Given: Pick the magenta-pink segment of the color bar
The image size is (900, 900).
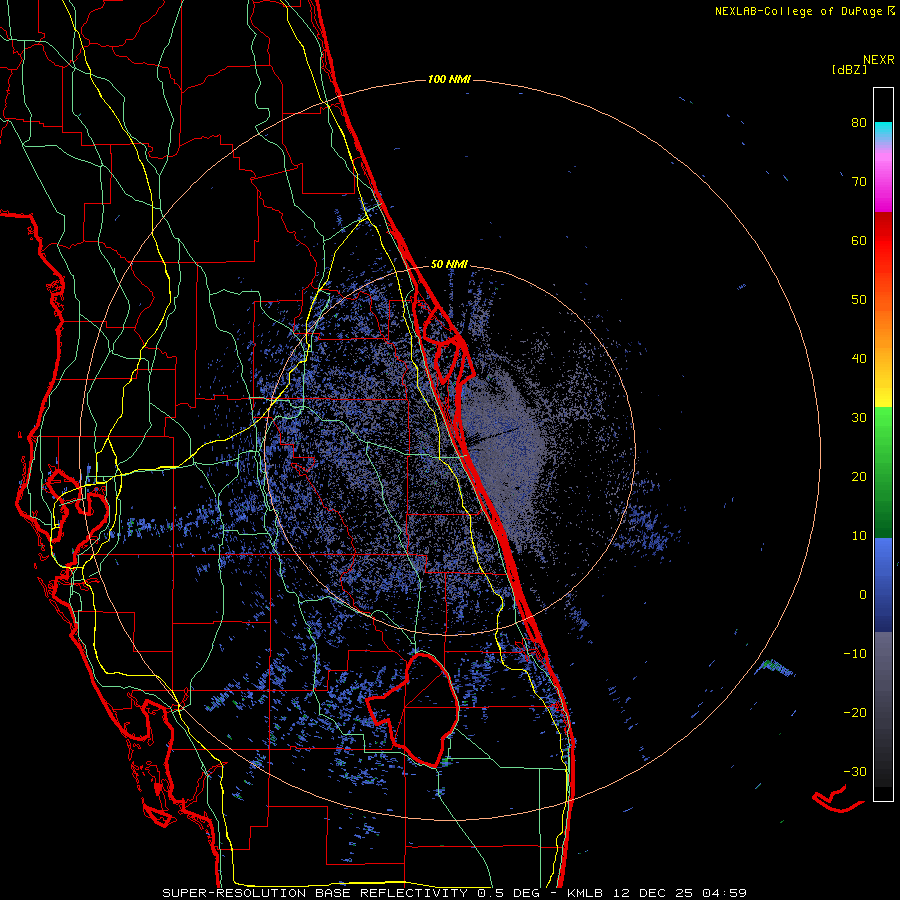Looking at the screenshot, I should point(883,178).
